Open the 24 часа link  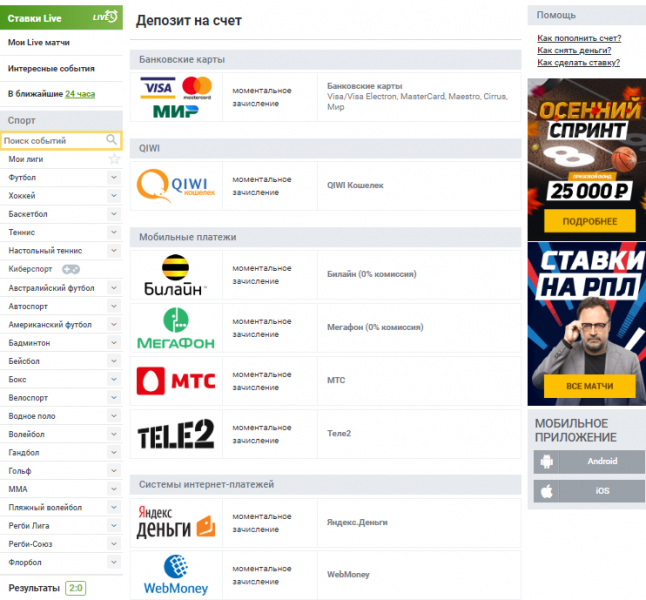(80, 94)
